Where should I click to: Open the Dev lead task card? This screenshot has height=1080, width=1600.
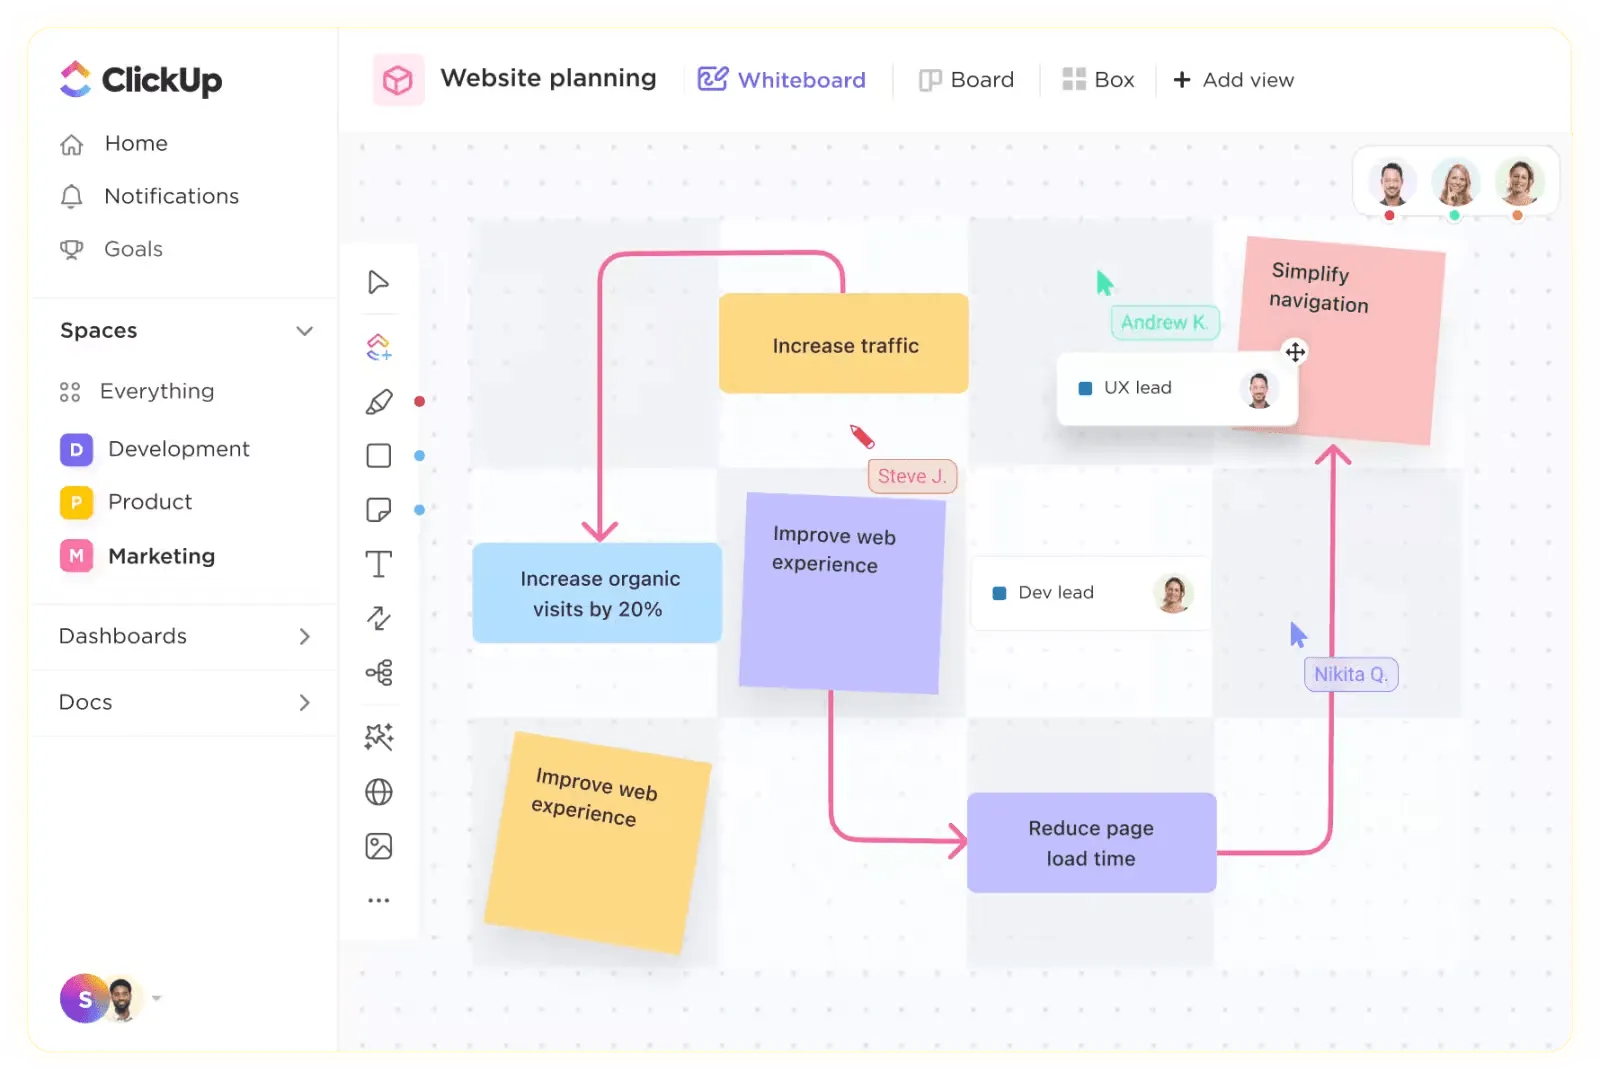click(1091, 593)
